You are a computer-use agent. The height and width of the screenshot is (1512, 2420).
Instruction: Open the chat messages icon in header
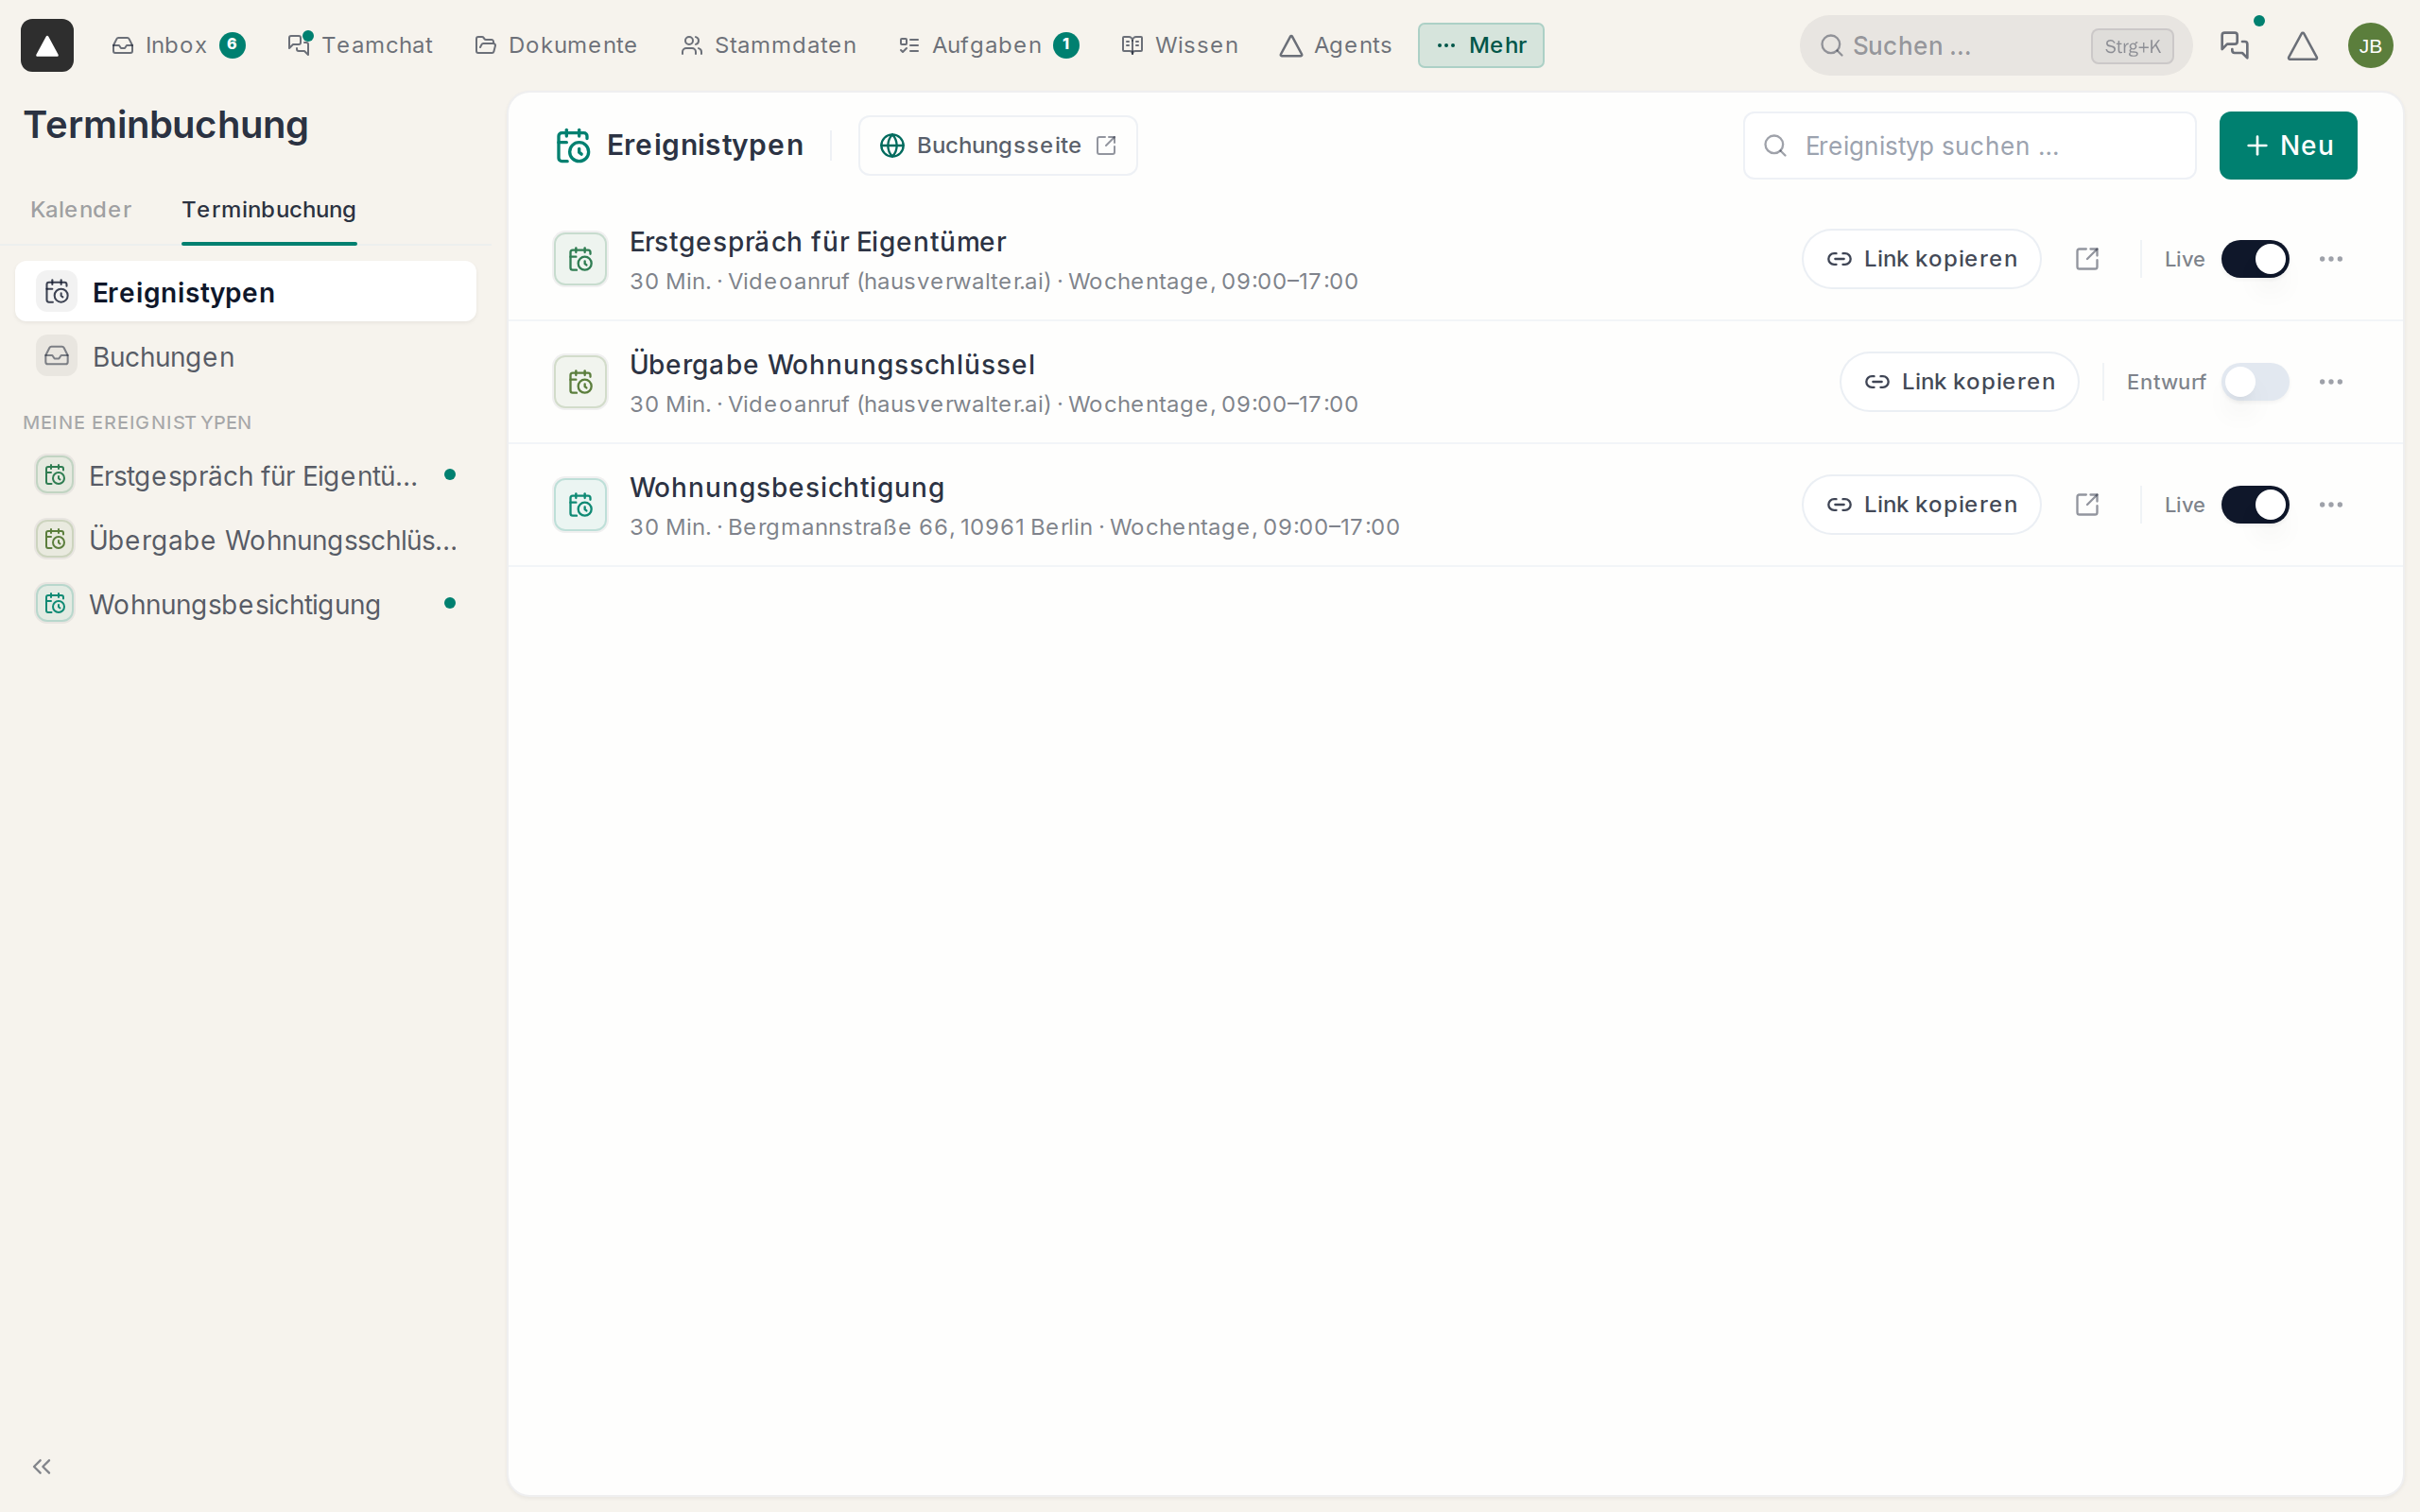coord(2233,45)
